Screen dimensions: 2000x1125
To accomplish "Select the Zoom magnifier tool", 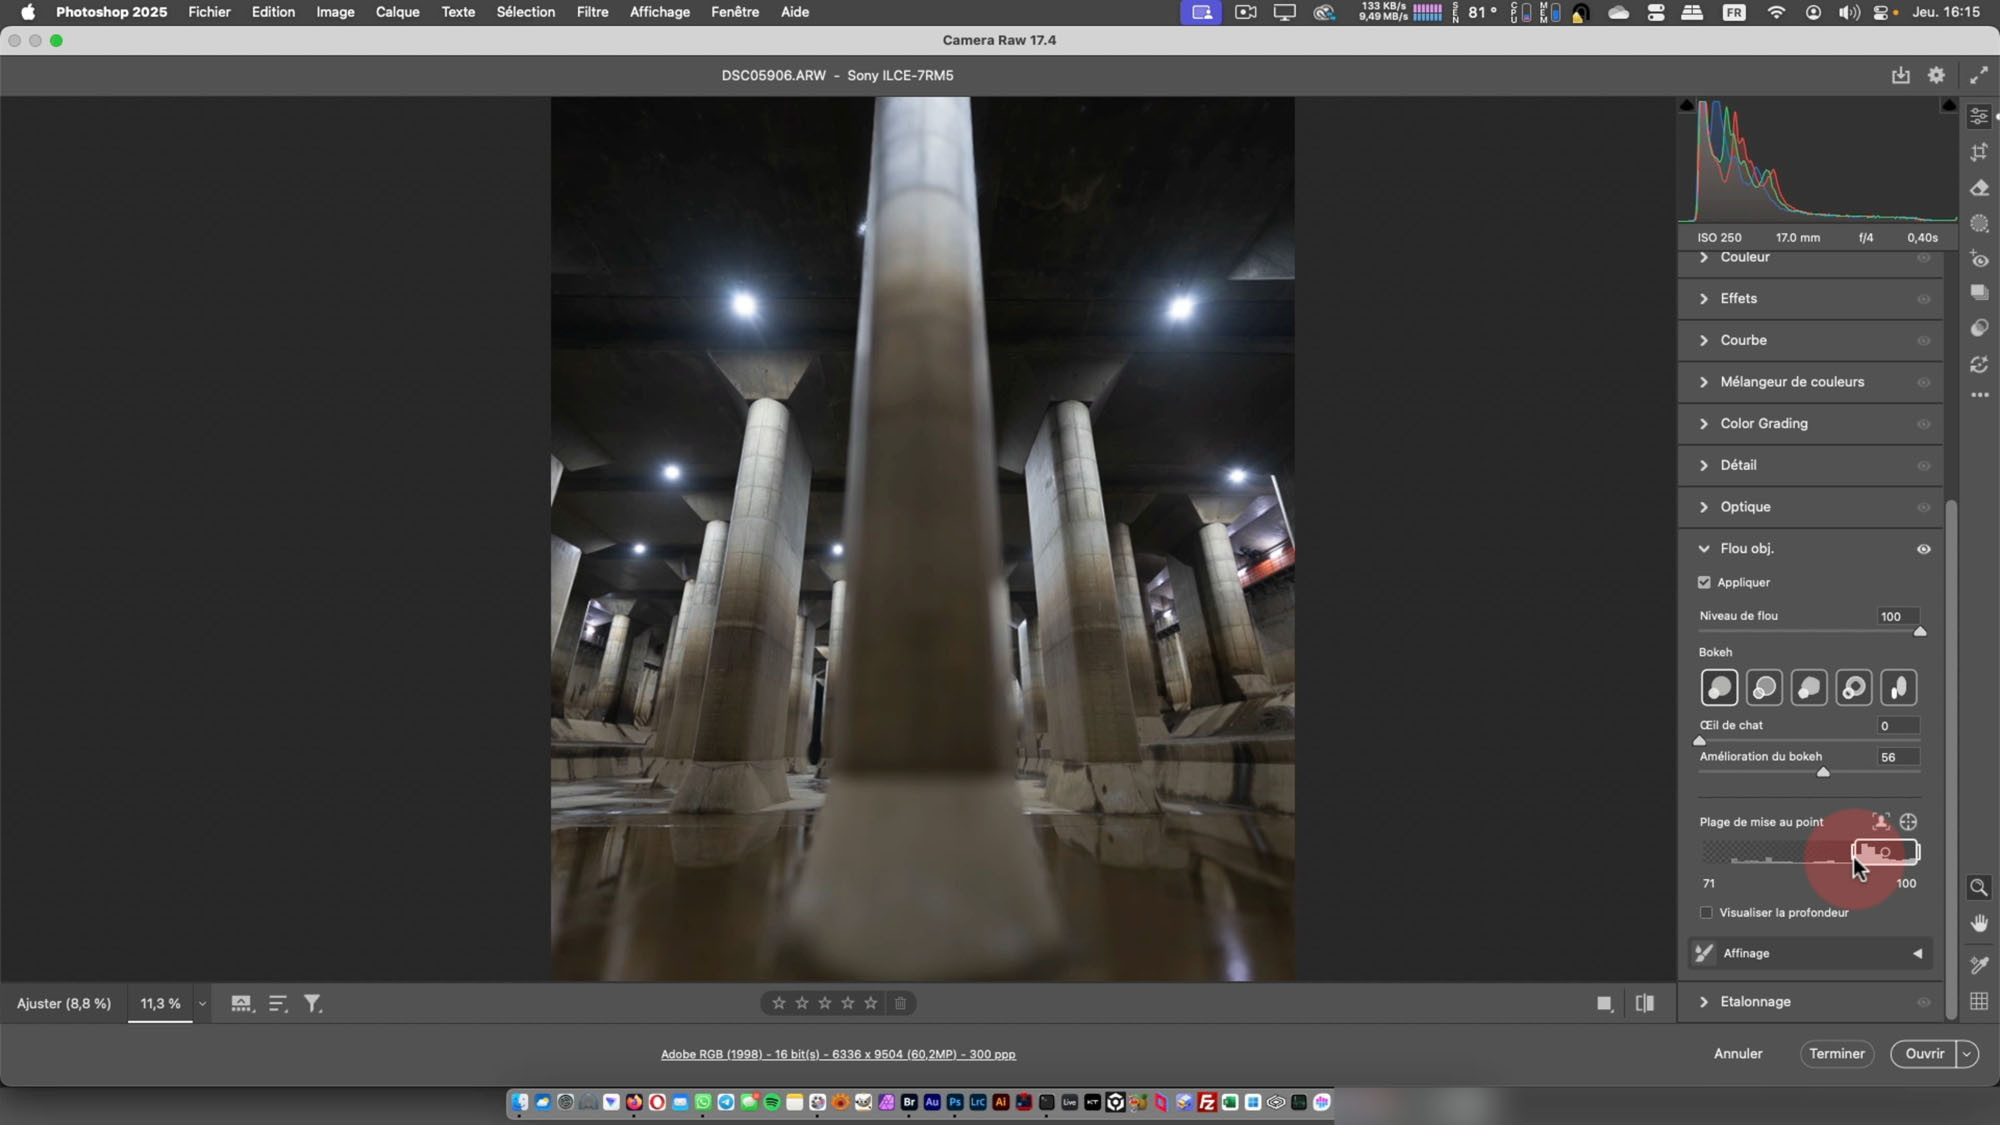I will (1978, 887).
